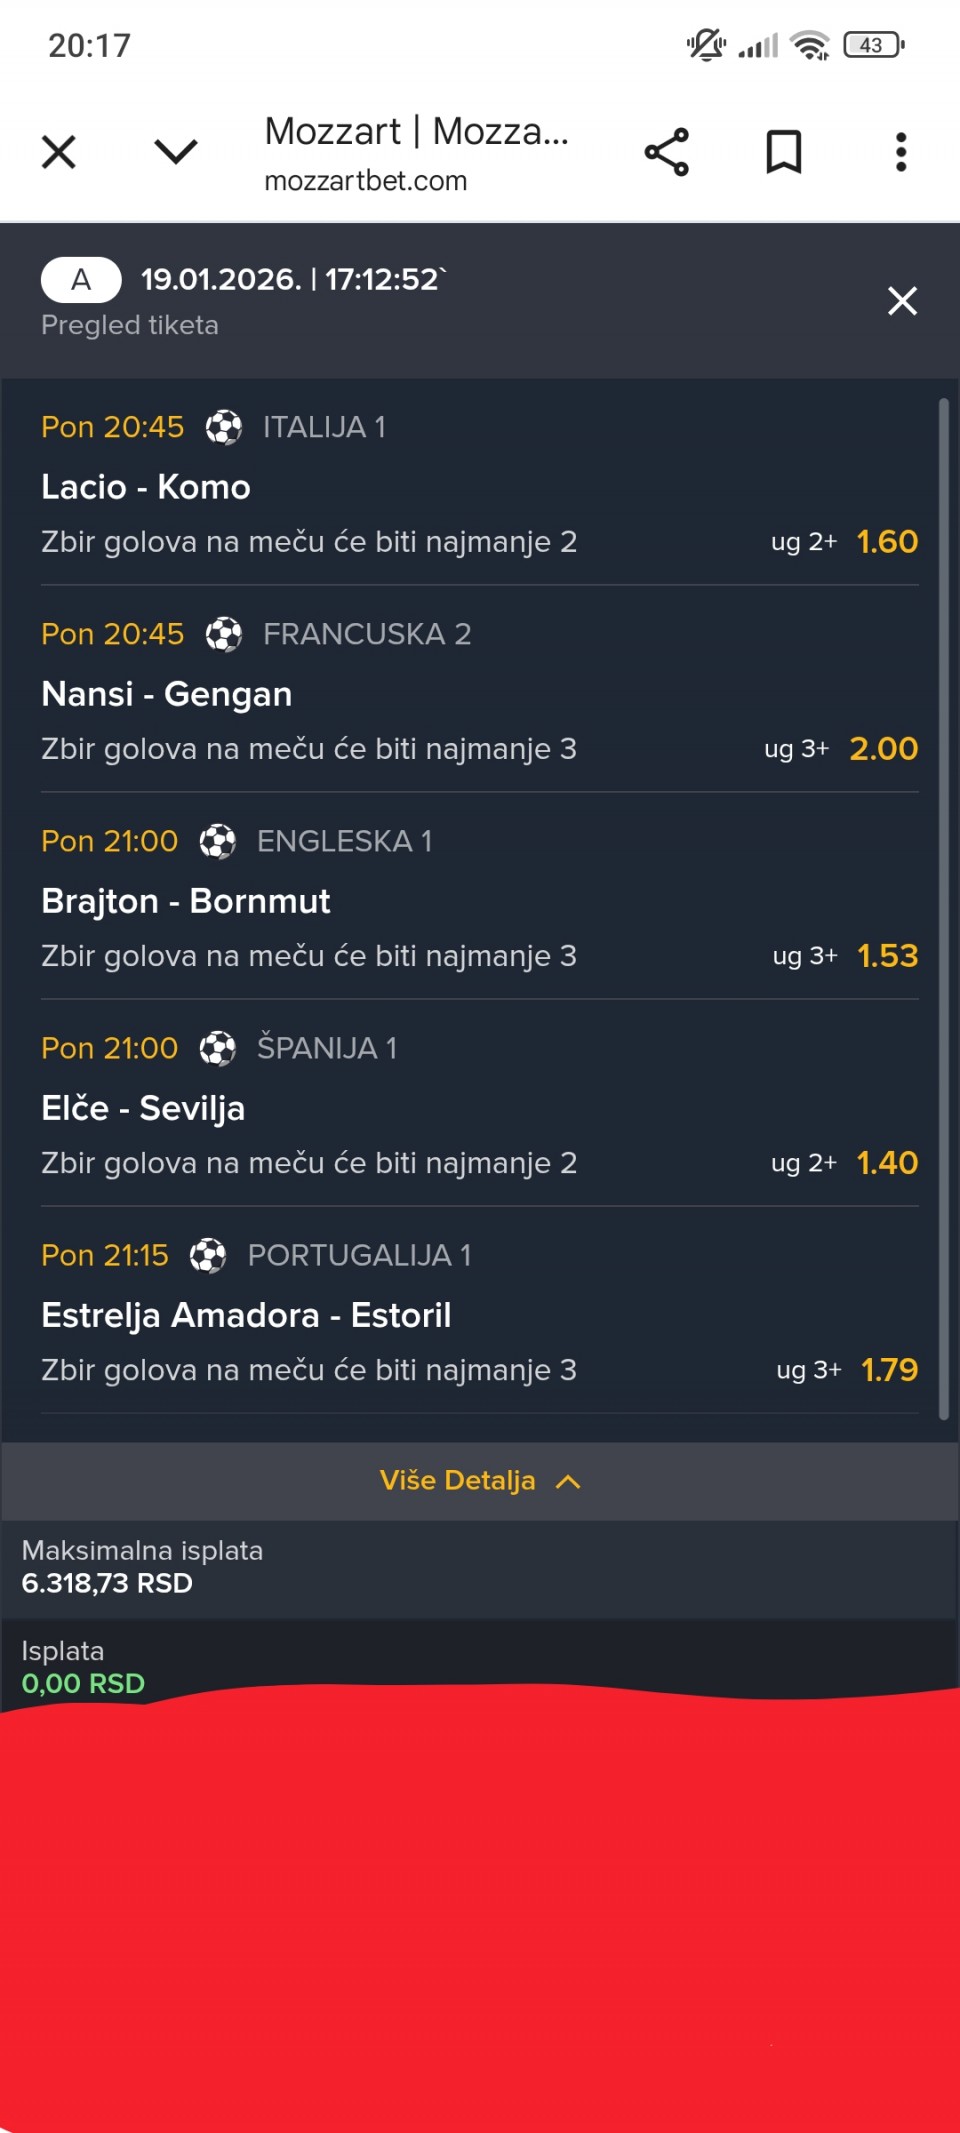Tap the browser collapse chevron
This screenshot has height=2133, width=960.
pos(176,151)
